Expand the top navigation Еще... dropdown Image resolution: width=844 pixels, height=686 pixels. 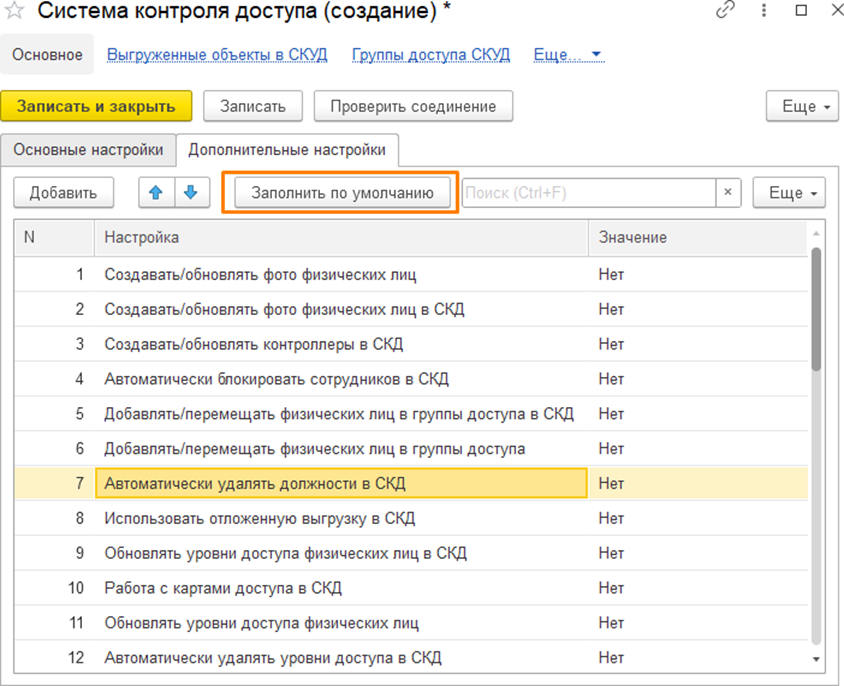[x=567, y=54]
